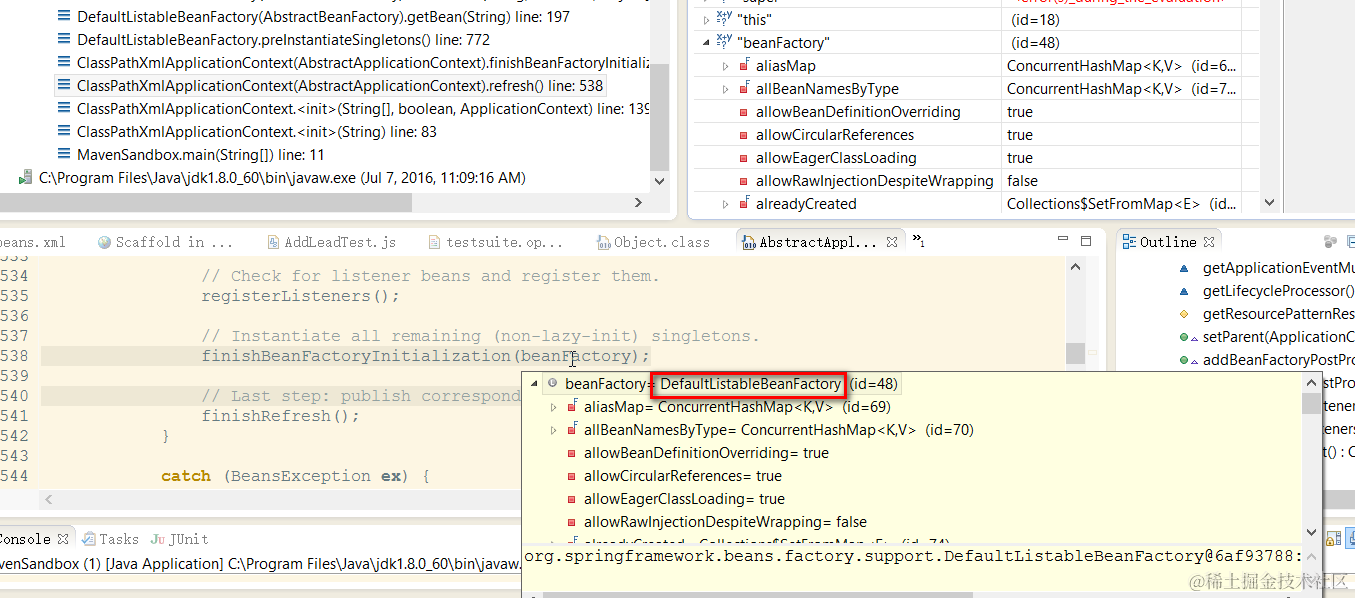Click stack frame icon beside MavenSandbox.main
The image size is (1355, 598).
[64, 155]
